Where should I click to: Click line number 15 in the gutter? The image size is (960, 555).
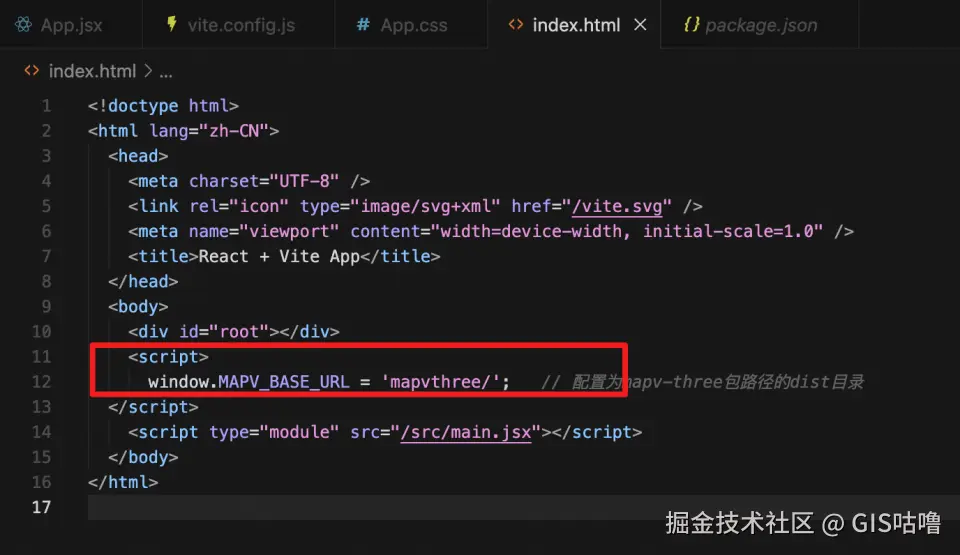[42, 458]
